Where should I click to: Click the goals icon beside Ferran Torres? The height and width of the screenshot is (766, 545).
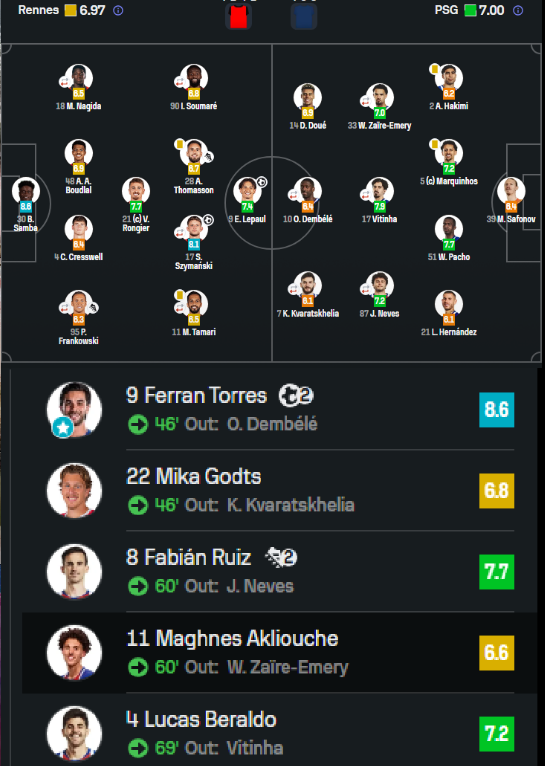296,396
